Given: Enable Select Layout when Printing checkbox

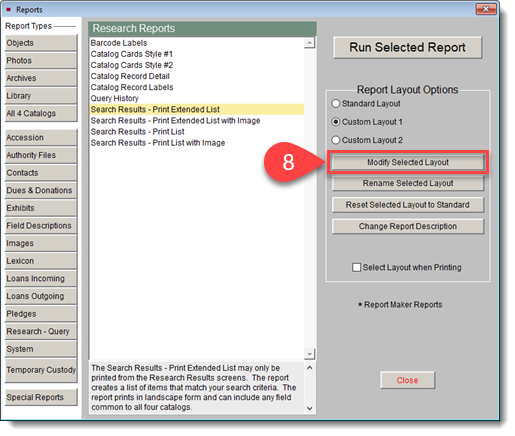Looking at the screenshot, I should tap(356, 267).
